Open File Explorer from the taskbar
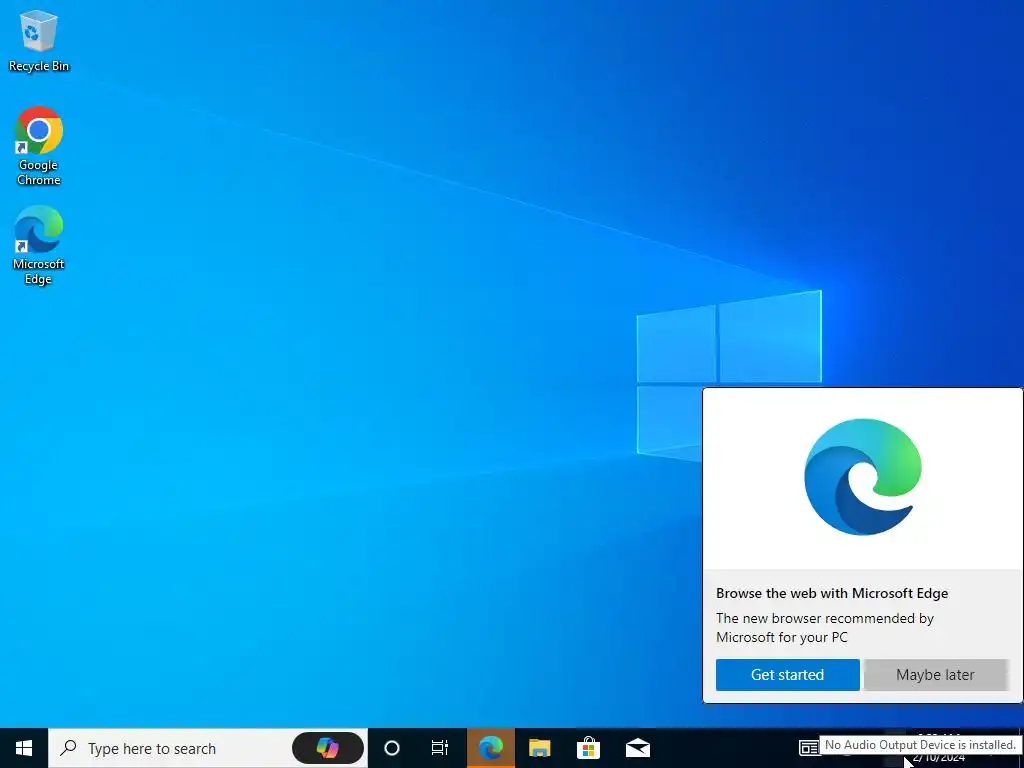 tap(539, 748)
